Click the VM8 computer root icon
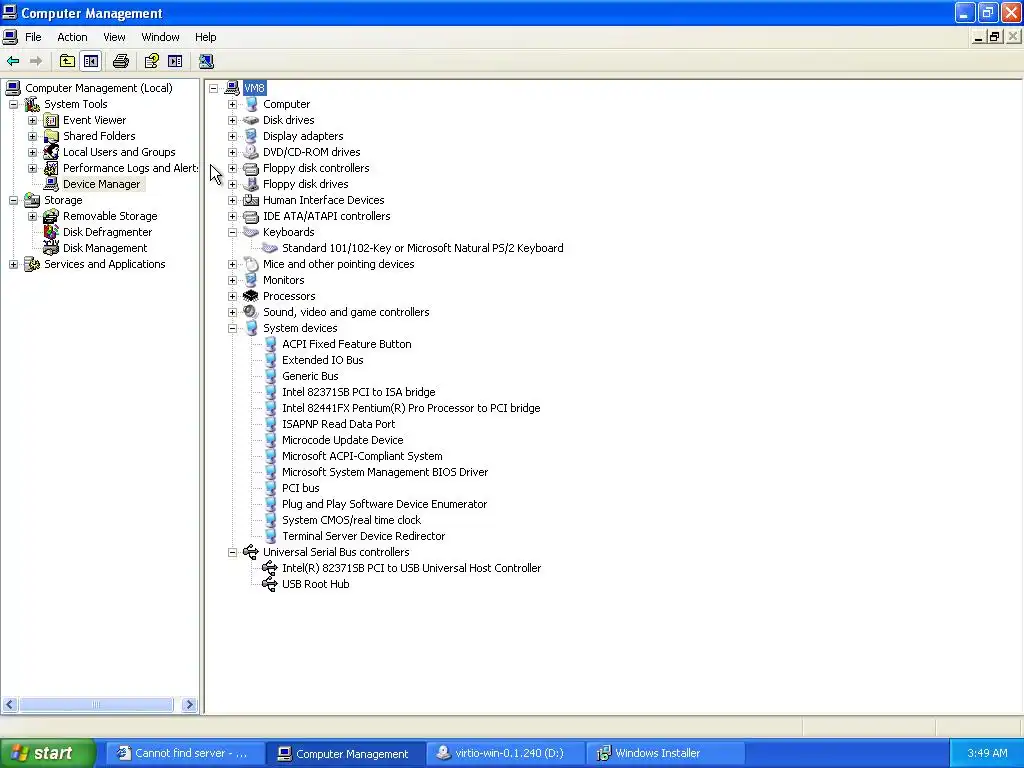This screenshot has height=768, width=1024. point(232,88)
